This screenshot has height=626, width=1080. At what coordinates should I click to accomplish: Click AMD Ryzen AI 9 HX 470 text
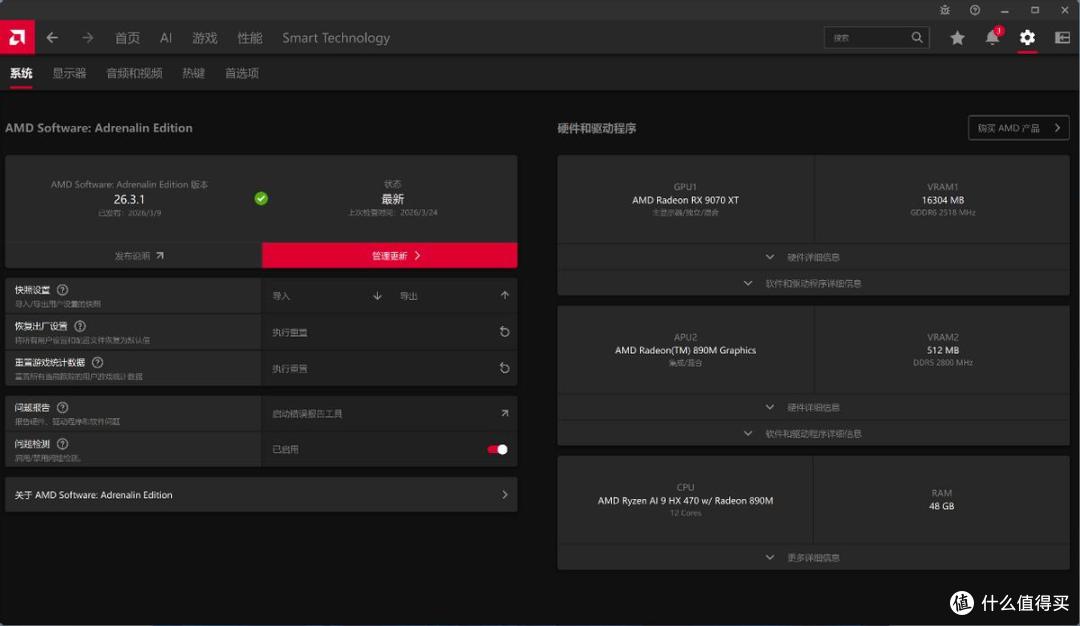(x=685, y=501)
